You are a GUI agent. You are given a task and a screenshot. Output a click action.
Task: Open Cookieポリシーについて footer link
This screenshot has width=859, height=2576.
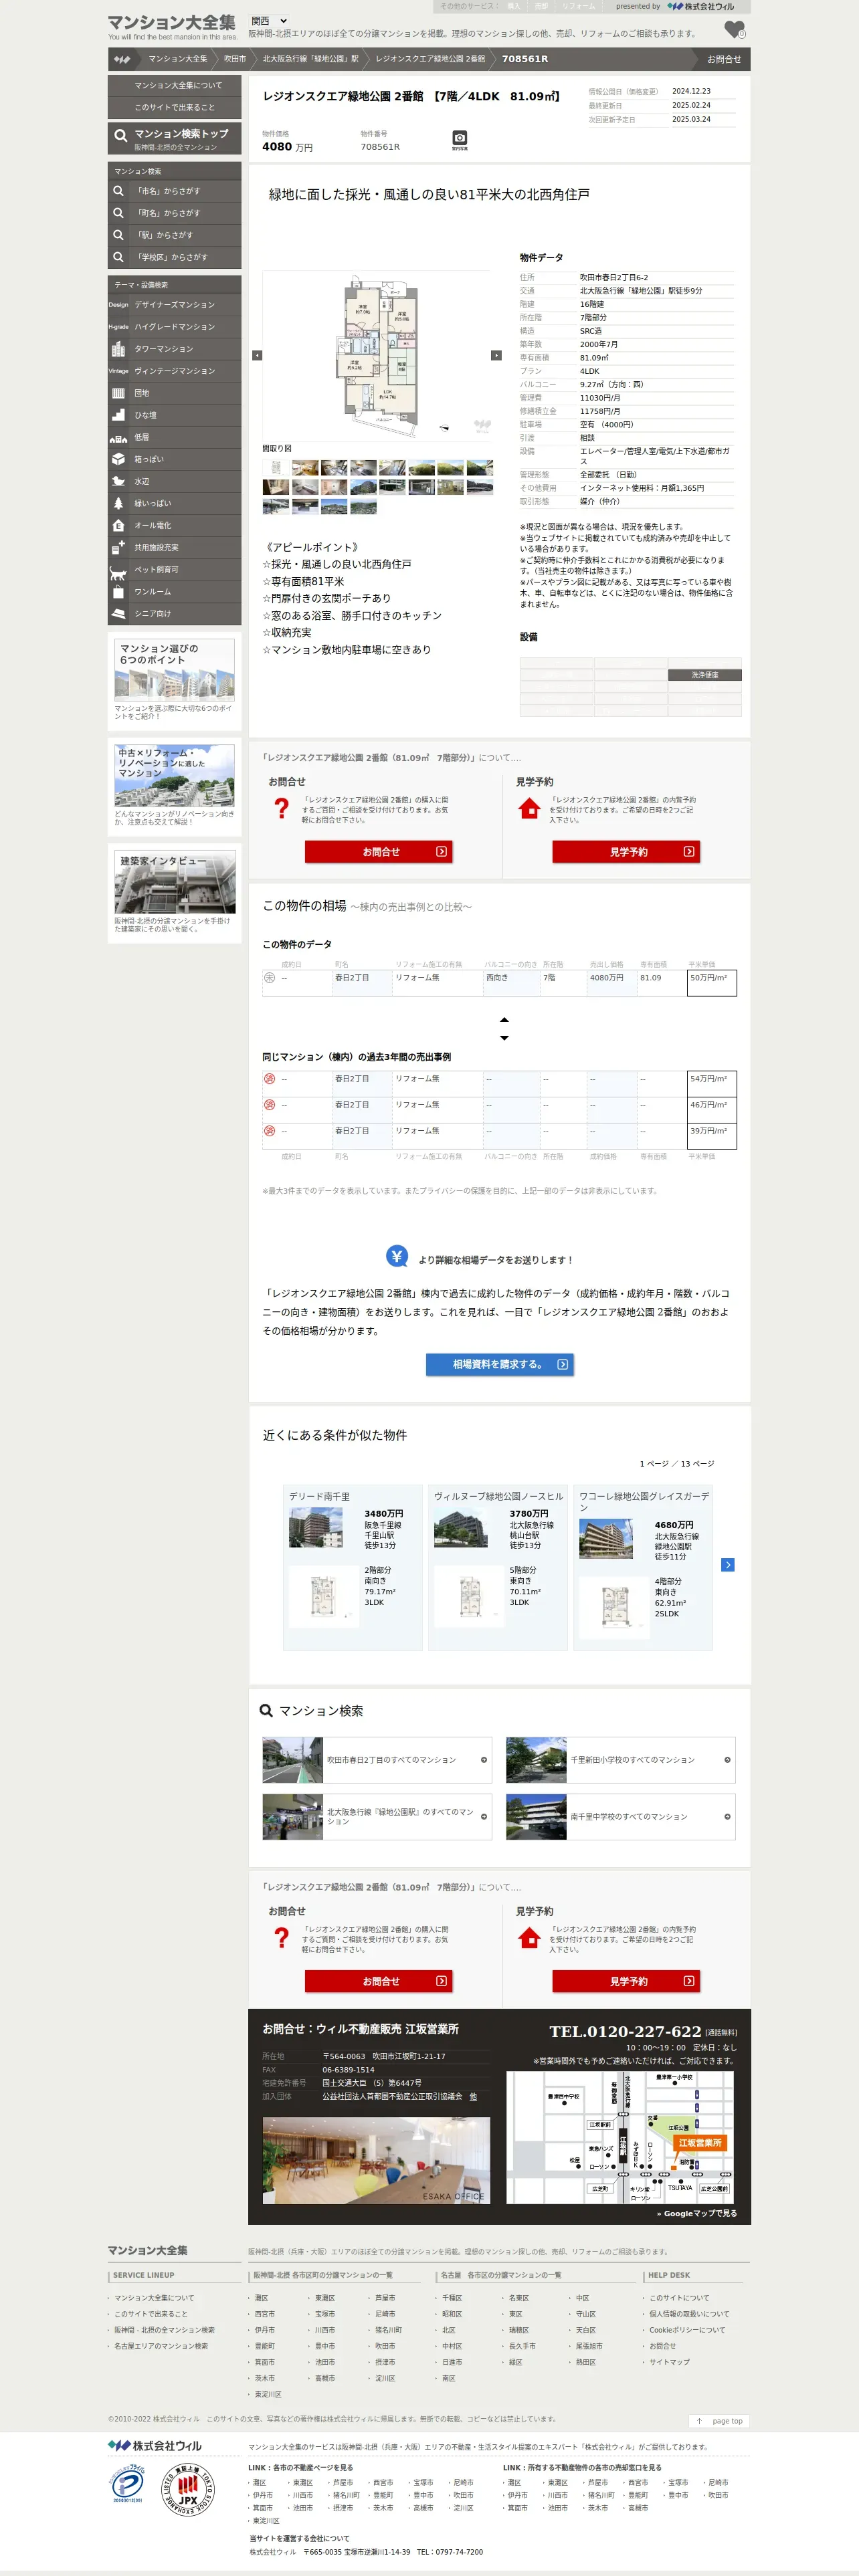(x=689, y=2330)
